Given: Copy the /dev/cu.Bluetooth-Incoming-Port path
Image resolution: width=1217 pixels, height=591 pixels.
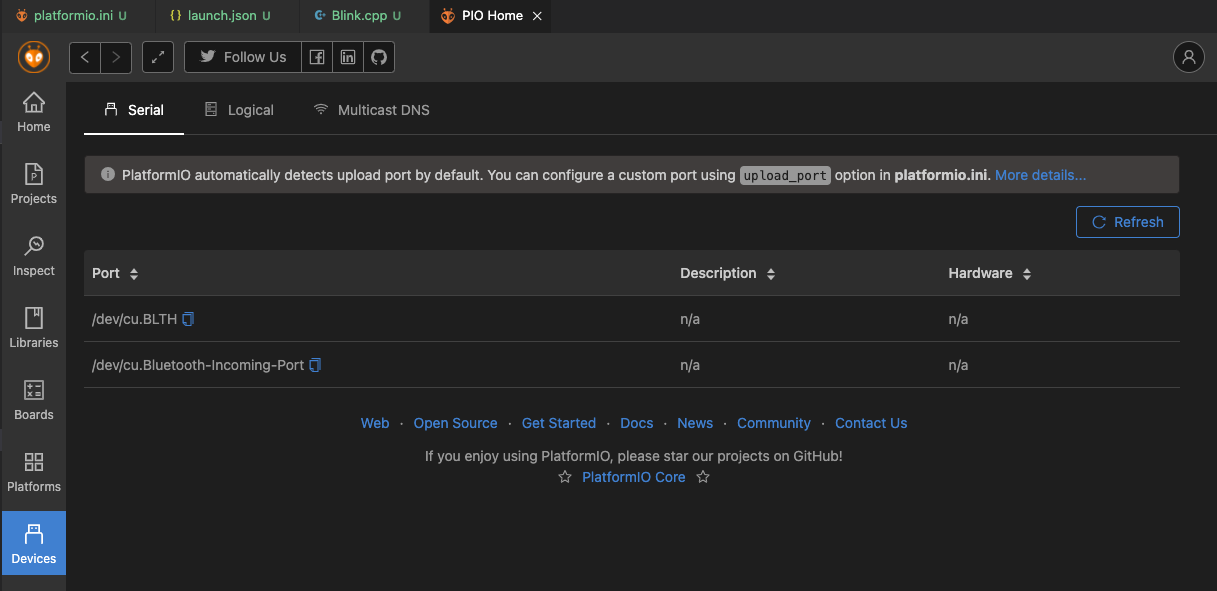Looking at the screenshot, I should tap(315, 365).
